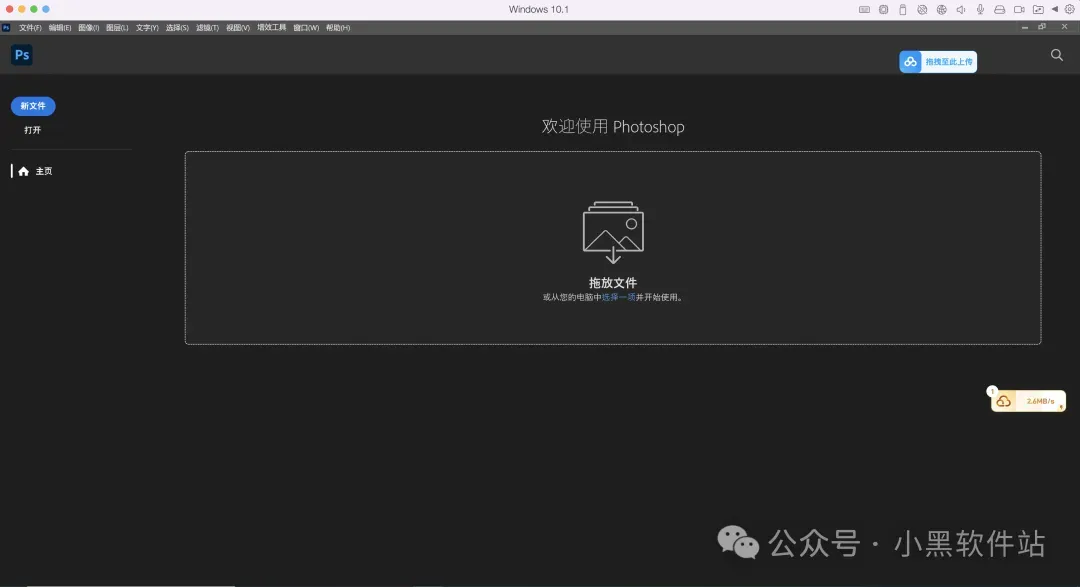Click the keyboard icon in Parallels toolbar
The height and width of the screenshot is (587, 1080).
[x=864, y=10]
